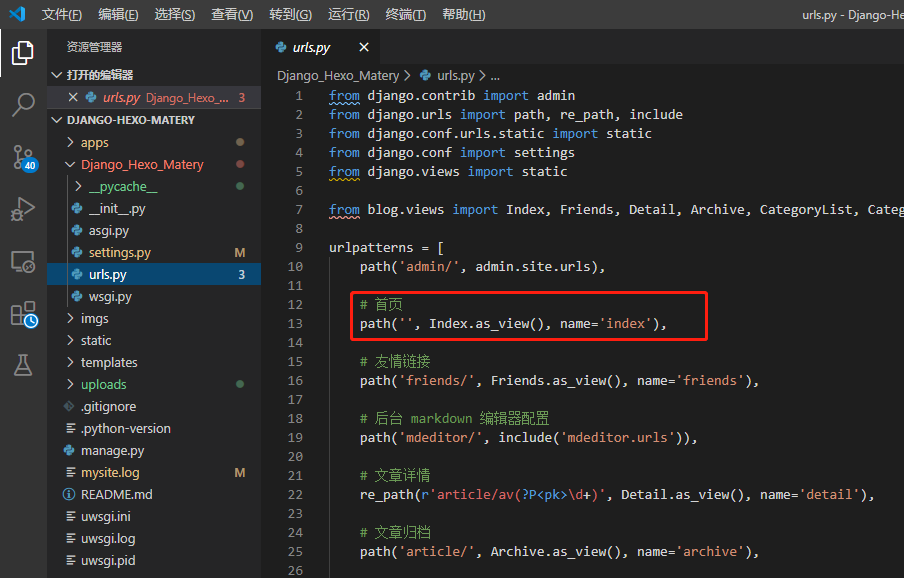Open the Explorer view in activity bar
Viewport: 904px width, 578px height.
pyautogui.click(x=23, y=53)
